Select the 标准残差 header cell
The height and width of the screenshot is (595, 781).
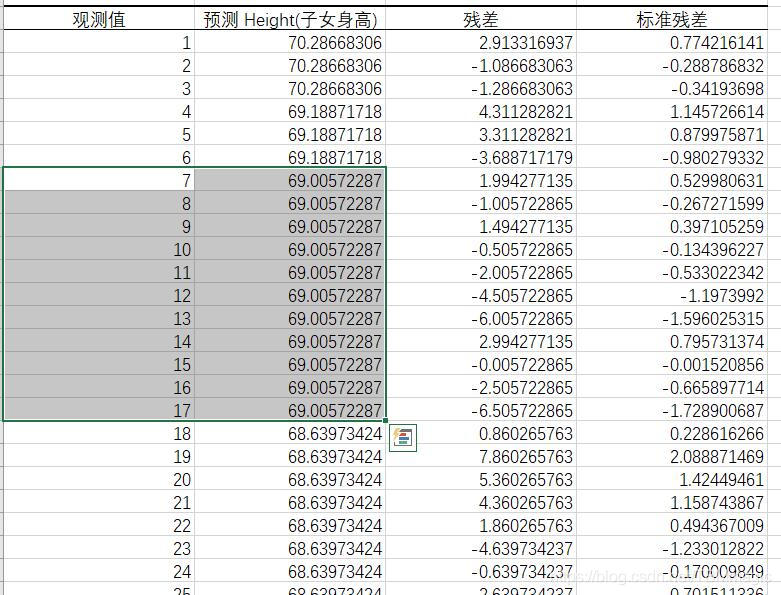(x=672, y=19)
